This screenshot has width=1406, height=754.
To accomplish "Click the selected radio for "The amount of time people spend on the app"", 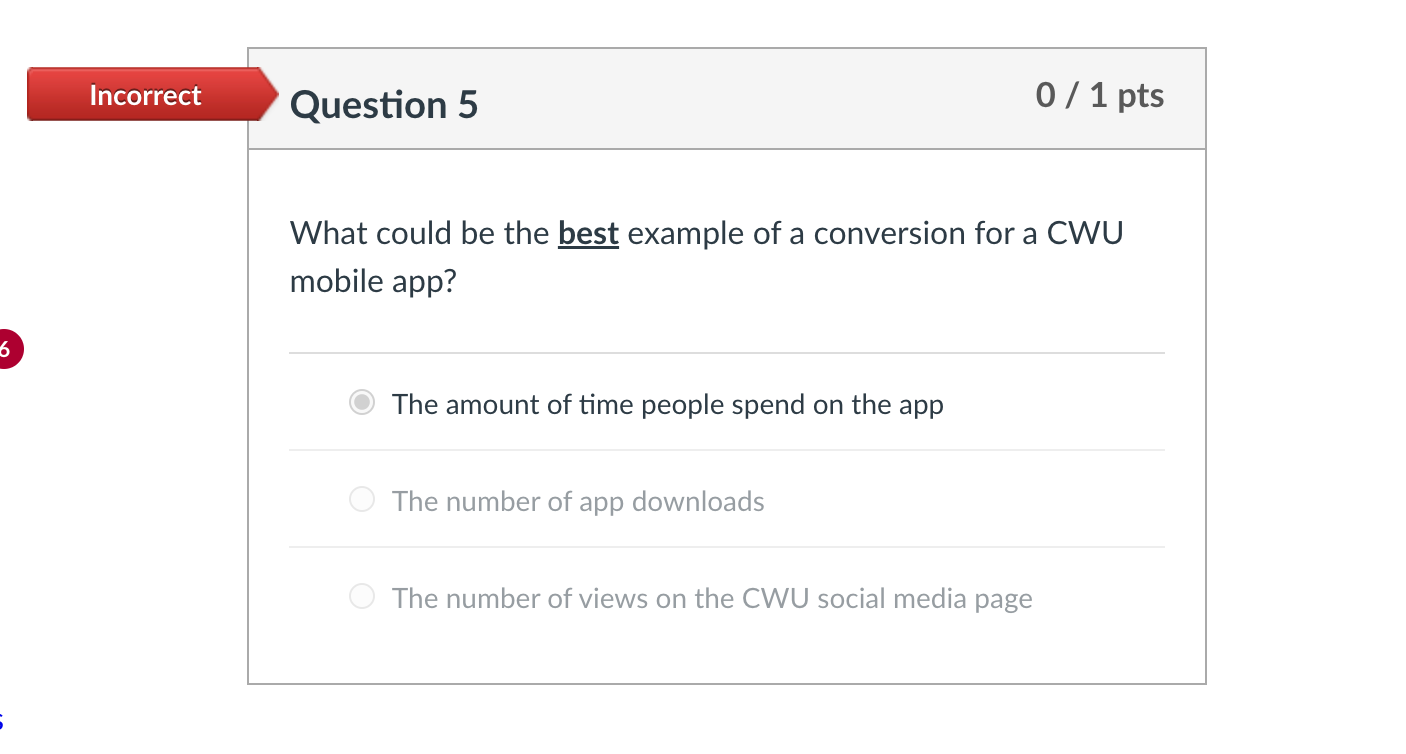I will (x=361, y=402).
